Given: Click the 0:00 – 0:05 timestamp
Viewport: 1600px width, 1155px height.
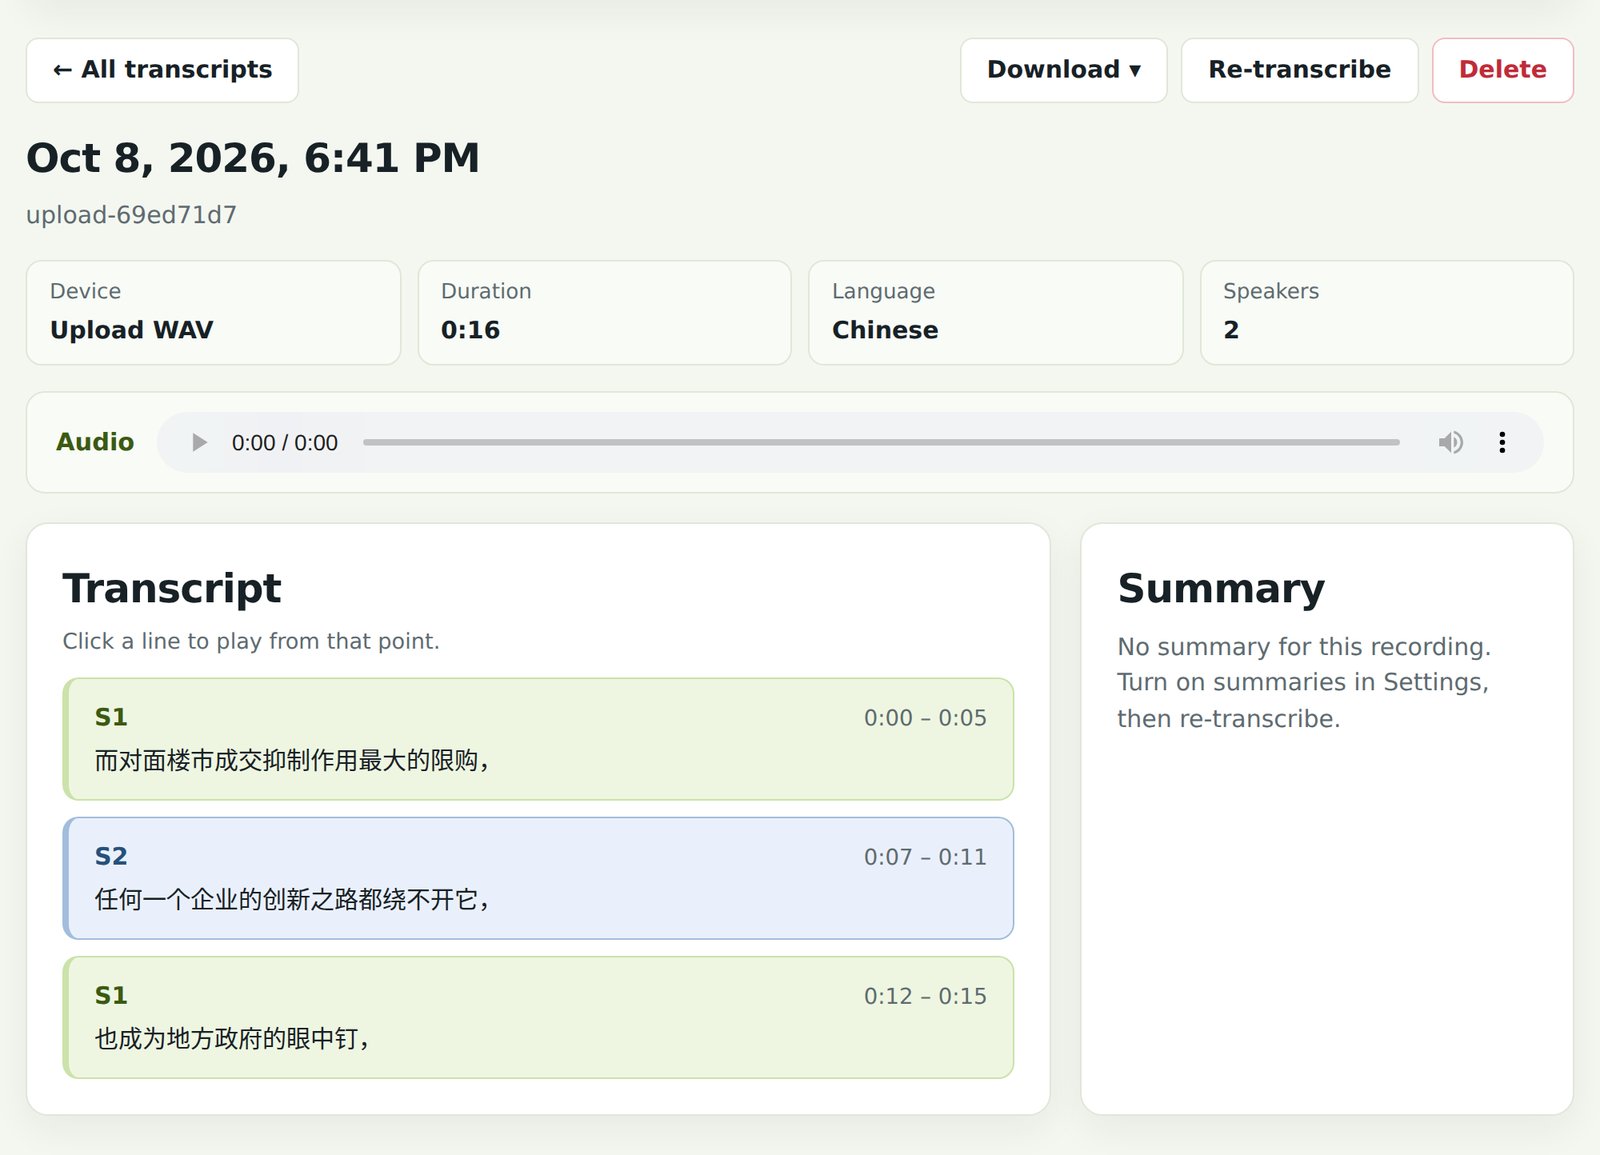Looking at the screenshot, I should [x=925, y=718].
